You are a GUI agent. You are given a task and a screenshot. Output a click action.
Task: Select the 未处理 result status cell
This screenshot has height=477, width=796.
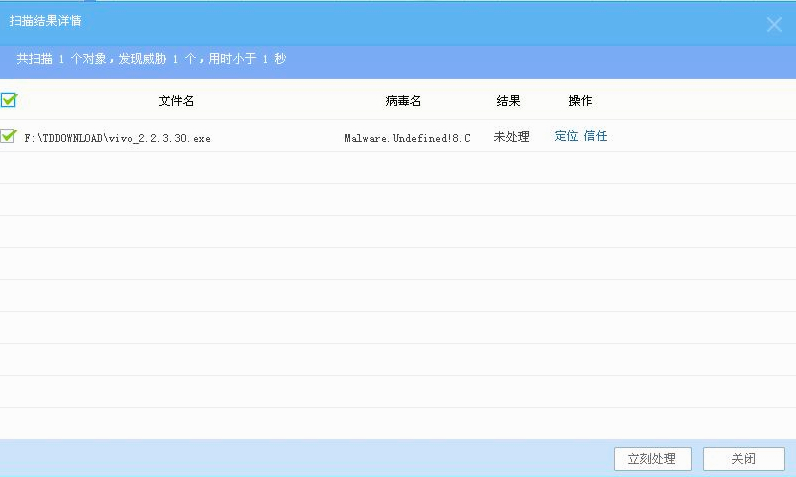click(x=511, y=137)
